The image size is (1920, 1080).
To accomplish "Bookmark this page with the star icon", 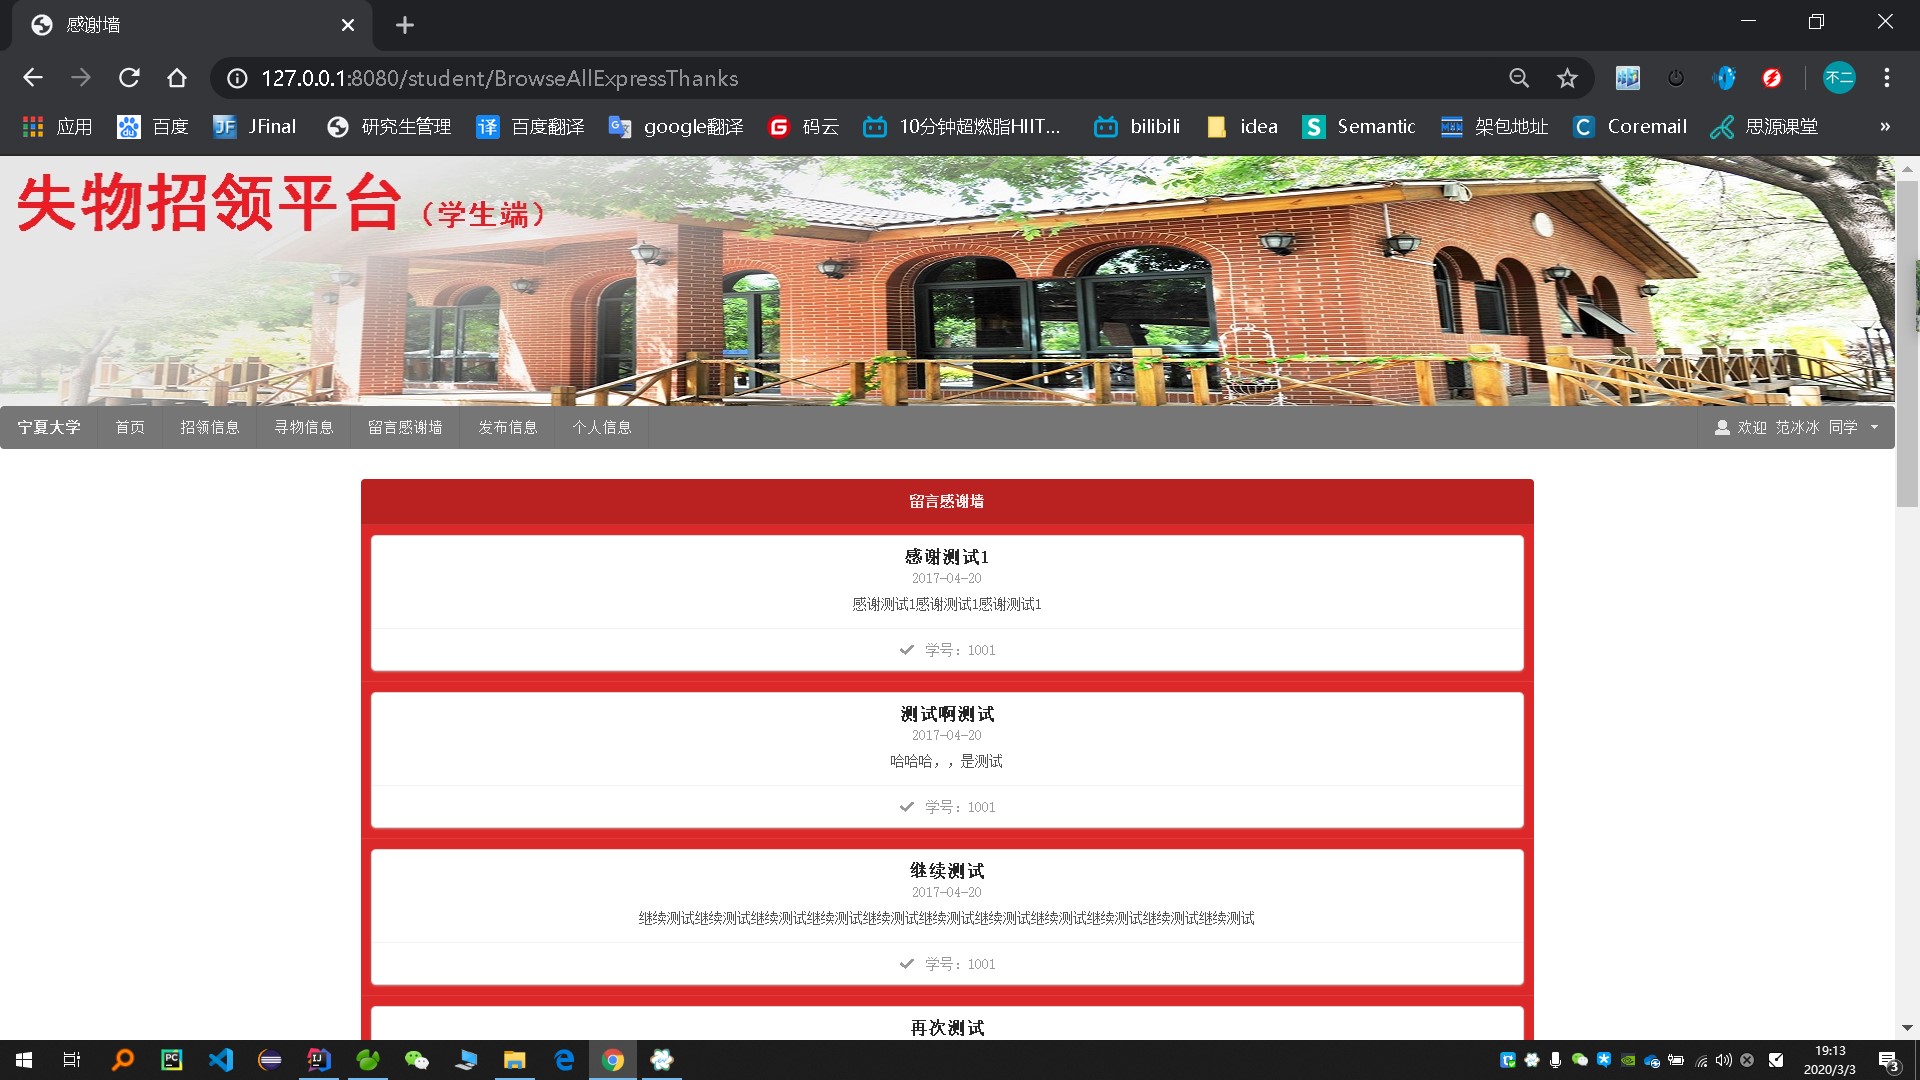I will tap(1567, 78).
